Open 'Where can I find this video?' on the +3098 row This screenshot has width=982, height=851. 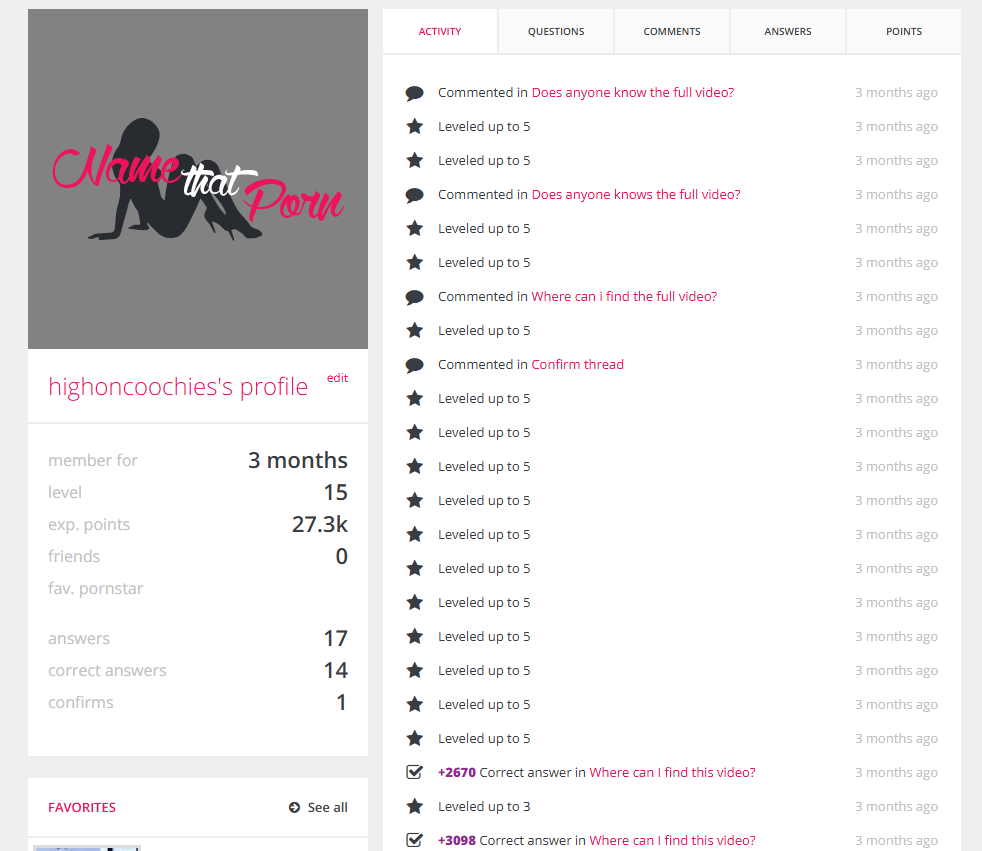tap(673, 840)
